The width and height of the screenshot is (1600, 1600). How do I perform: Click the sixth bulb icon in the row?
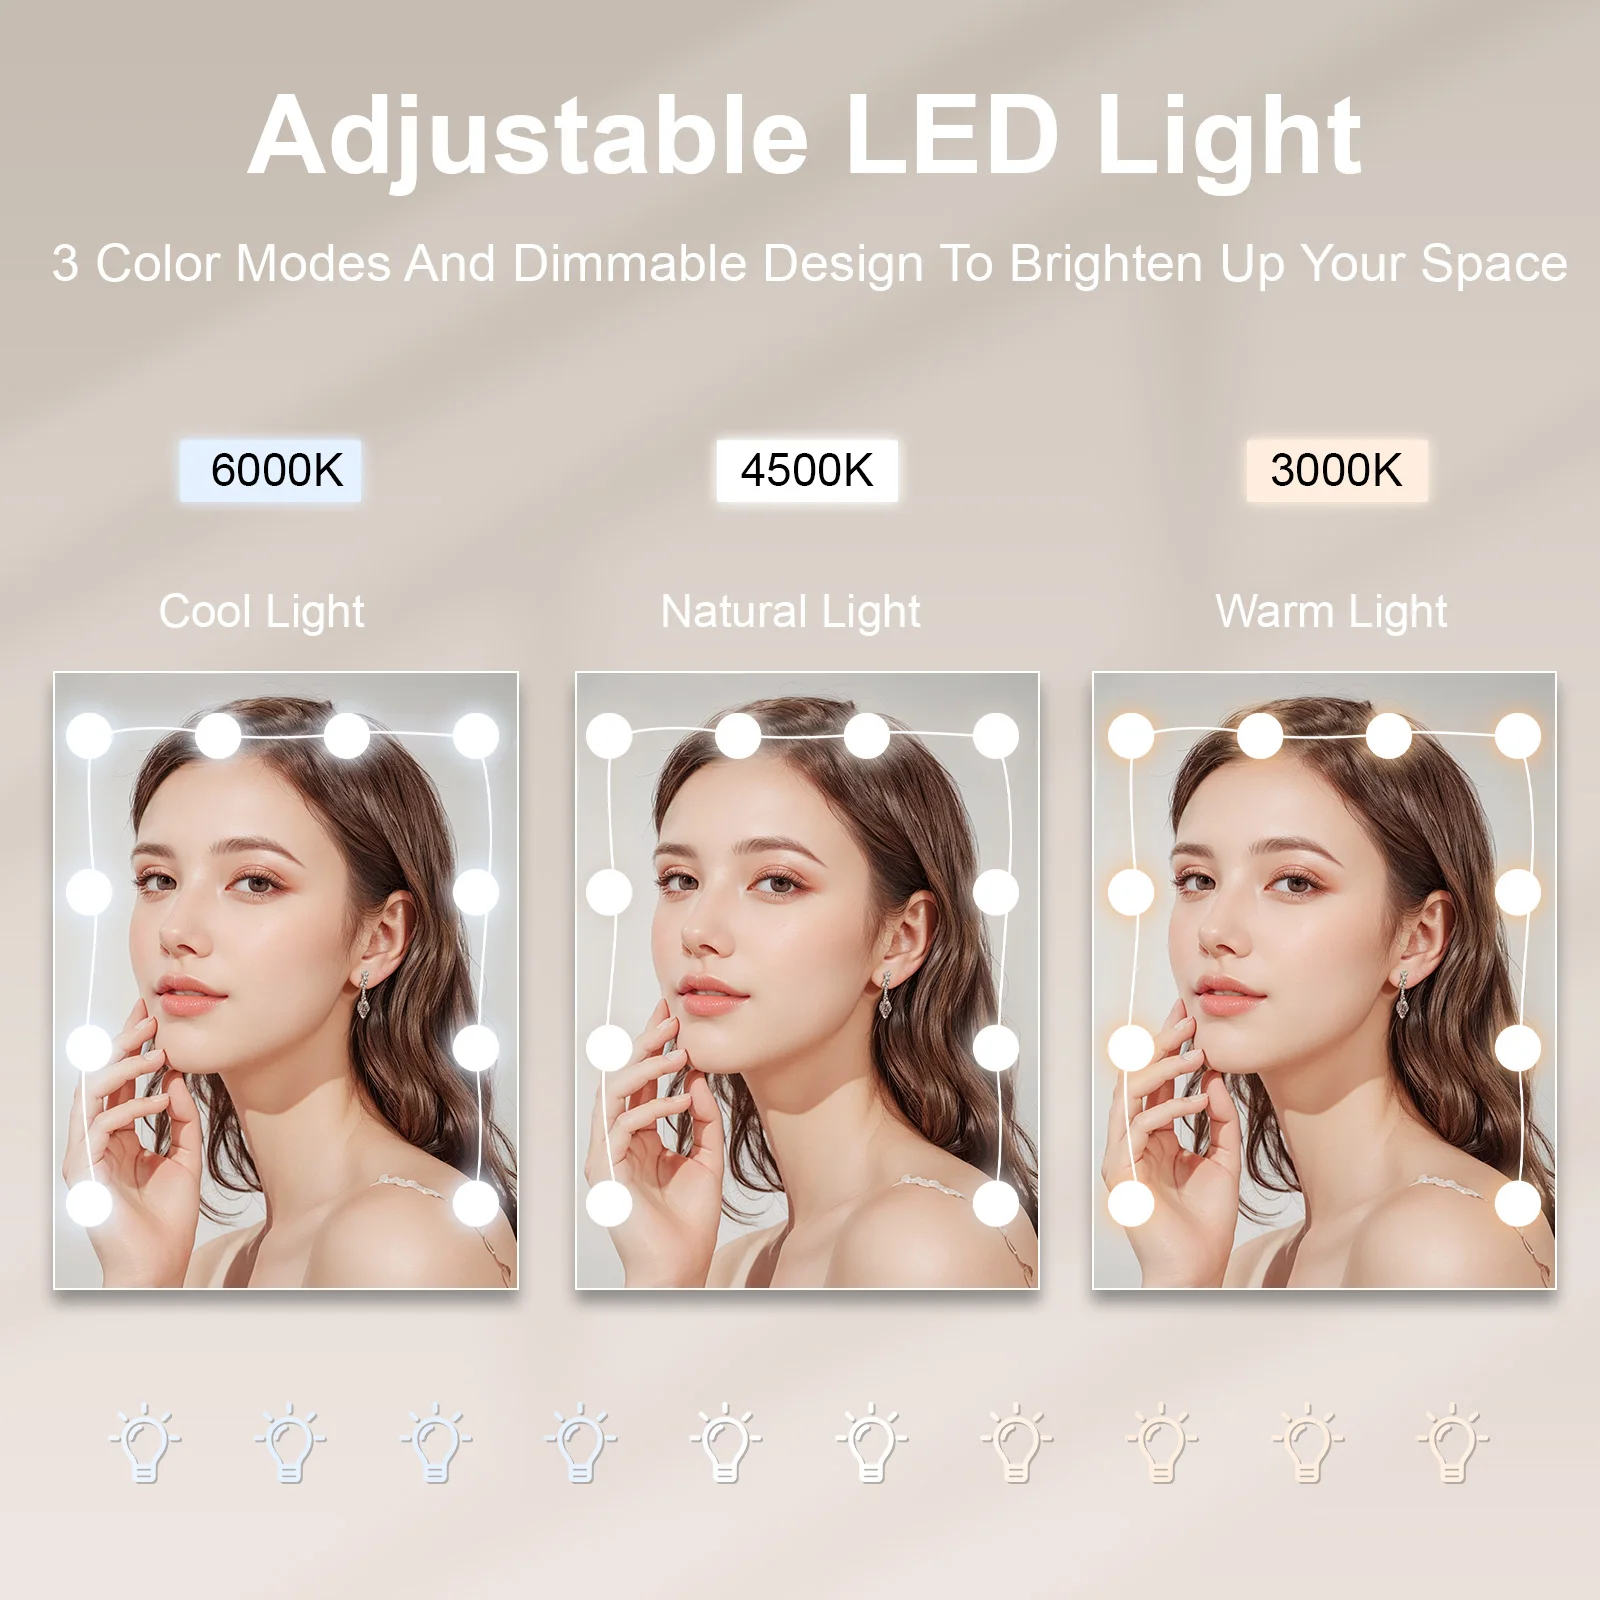(871, 1442)
